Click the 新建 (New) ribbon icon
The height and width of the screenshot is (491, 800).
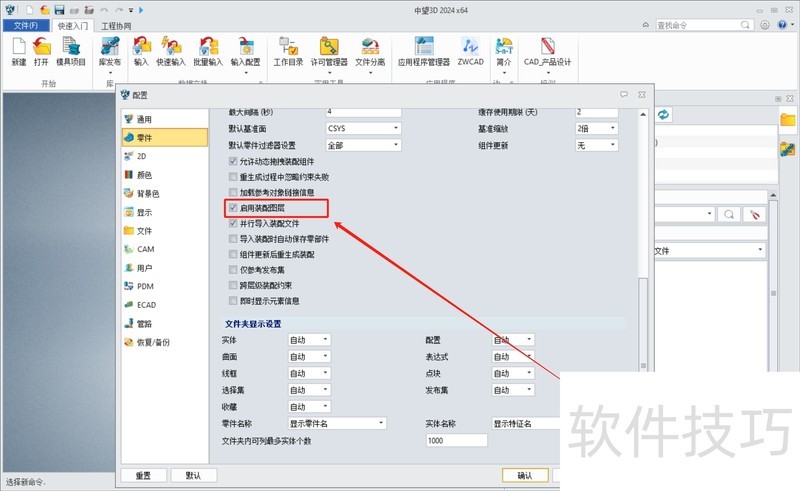(19, 52)
